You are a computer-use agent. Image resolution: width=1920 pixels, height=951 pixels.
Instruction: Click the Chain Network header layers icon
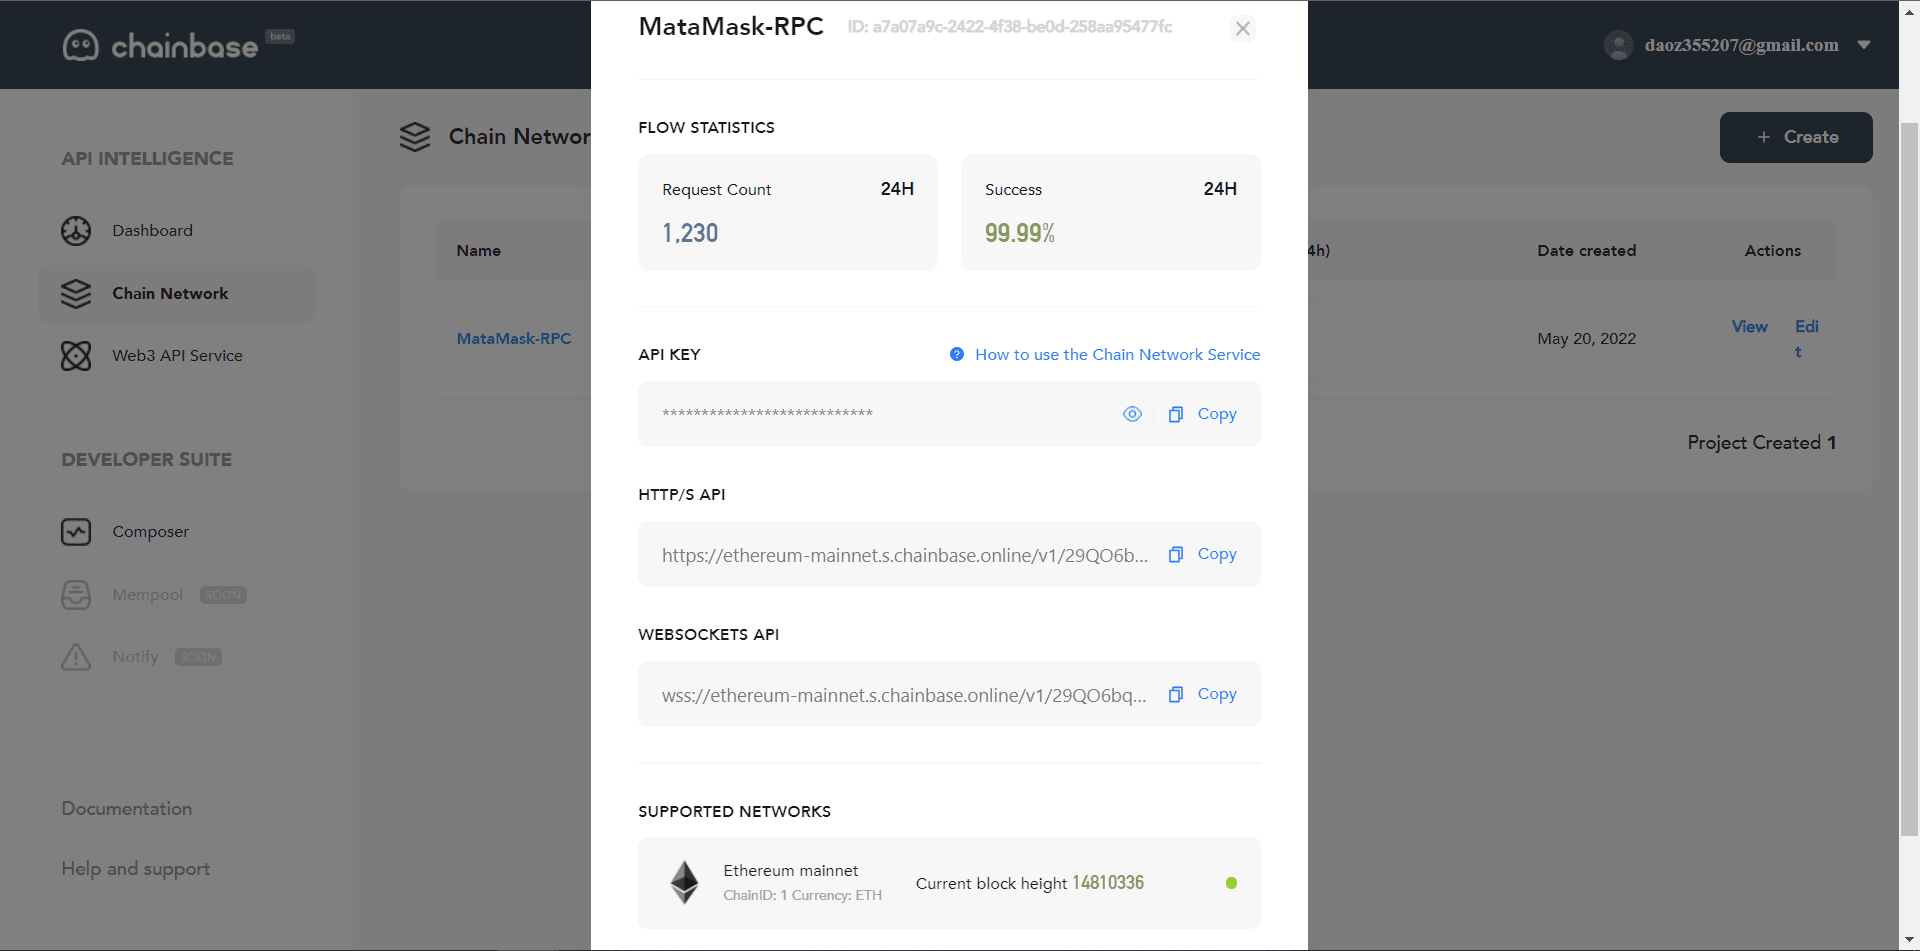point(415,137)
